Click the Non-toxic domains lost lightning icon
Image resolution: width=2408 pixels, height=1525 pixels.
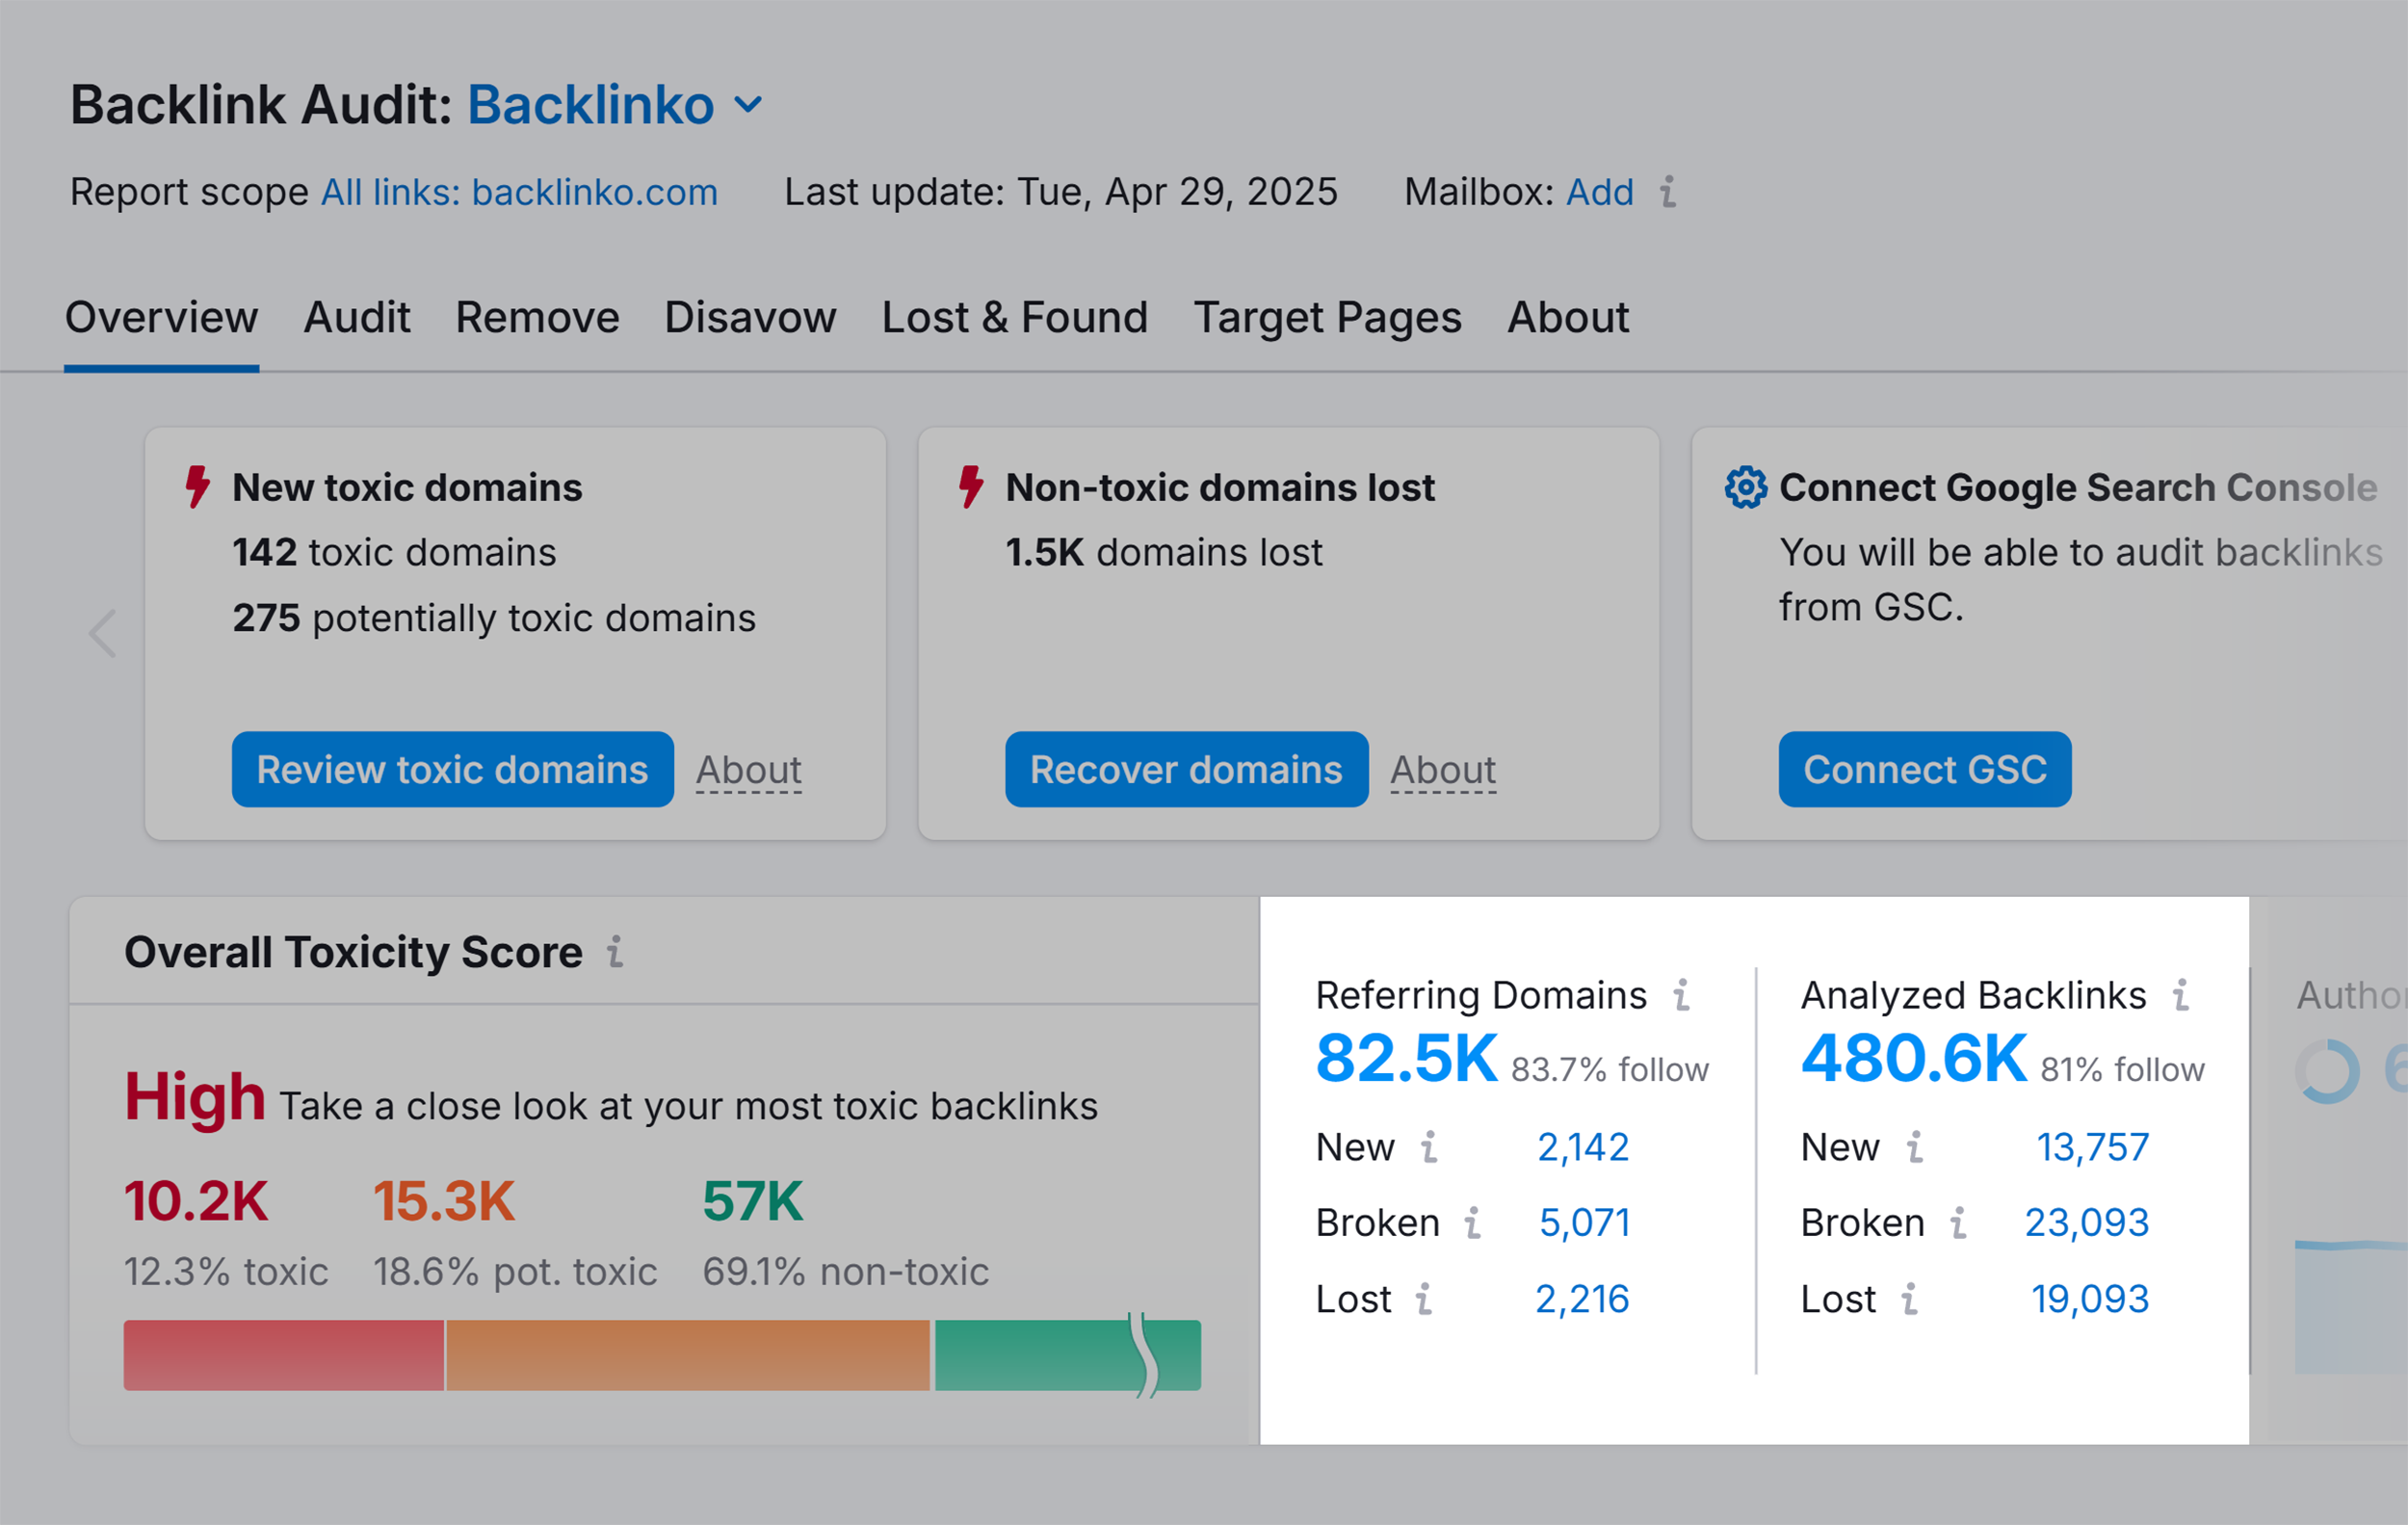point(970,487)
